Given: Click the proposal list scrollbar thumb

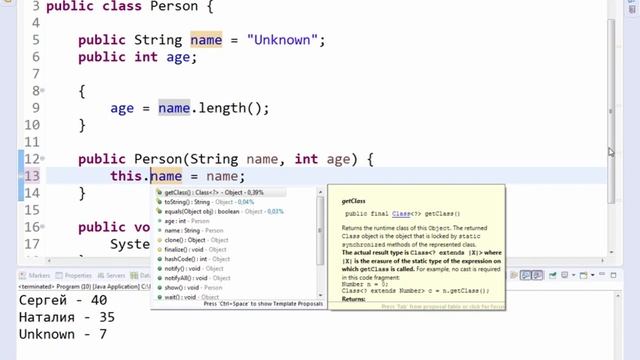Looking at the screenshot, I should 320,231.
